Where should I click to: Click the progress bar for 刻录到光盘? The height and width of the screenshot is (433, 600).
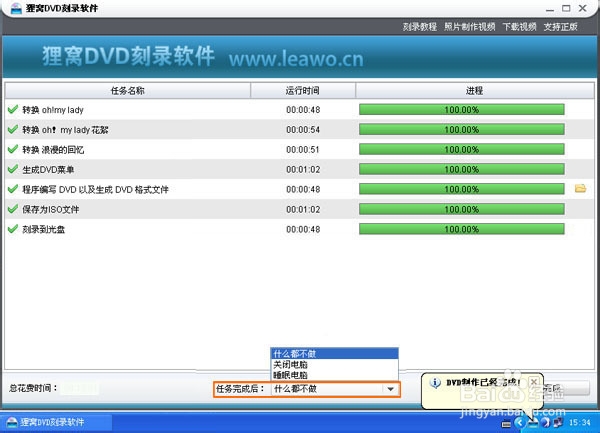click(461, 229)
